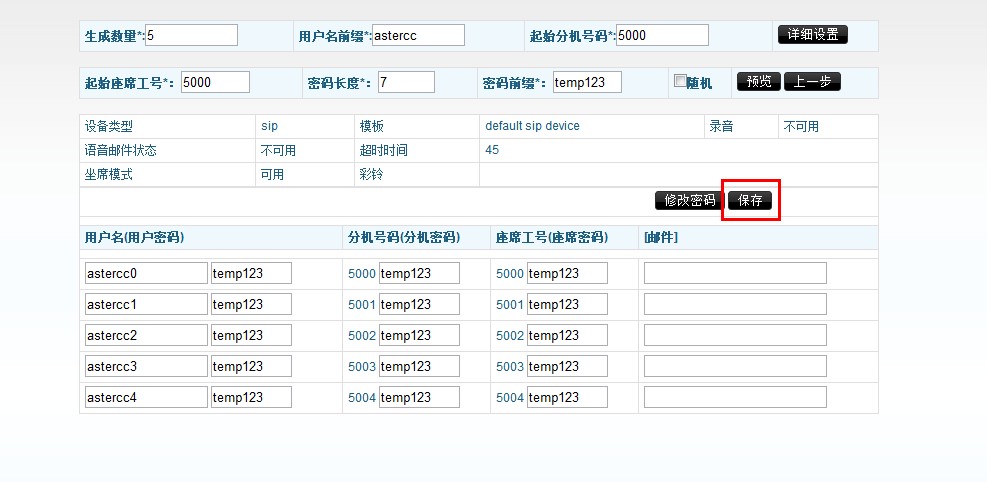Focus agent 5004 password field

coord(567,397)
